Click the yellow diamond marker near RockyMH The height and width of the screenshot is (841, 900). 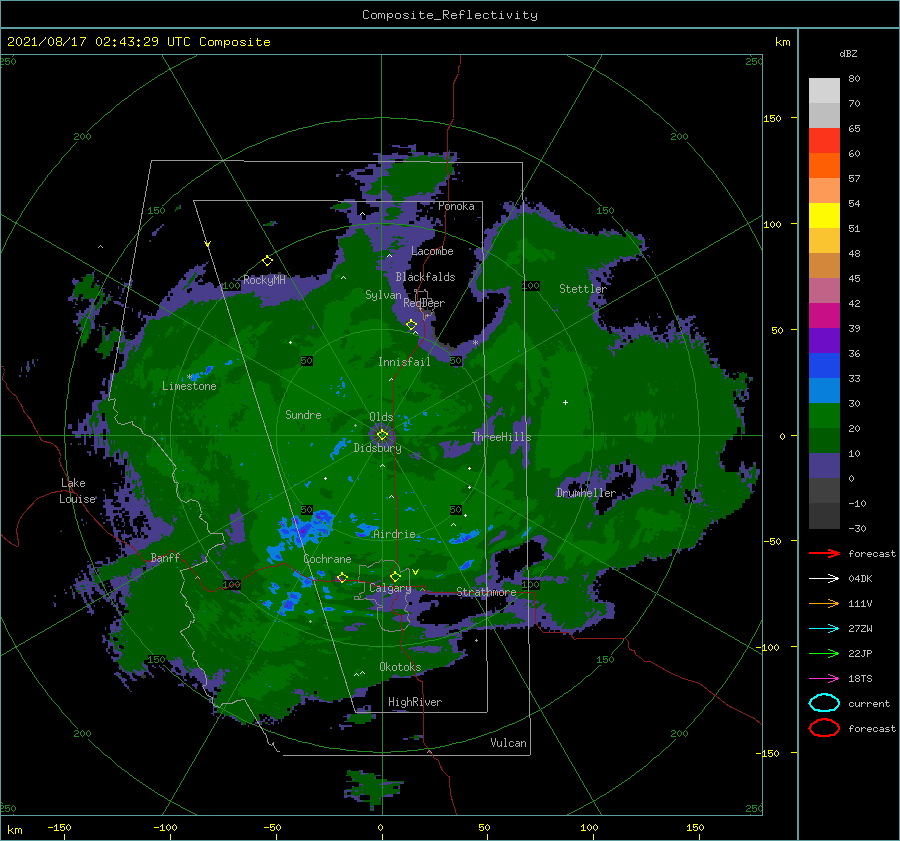[267, 261]
